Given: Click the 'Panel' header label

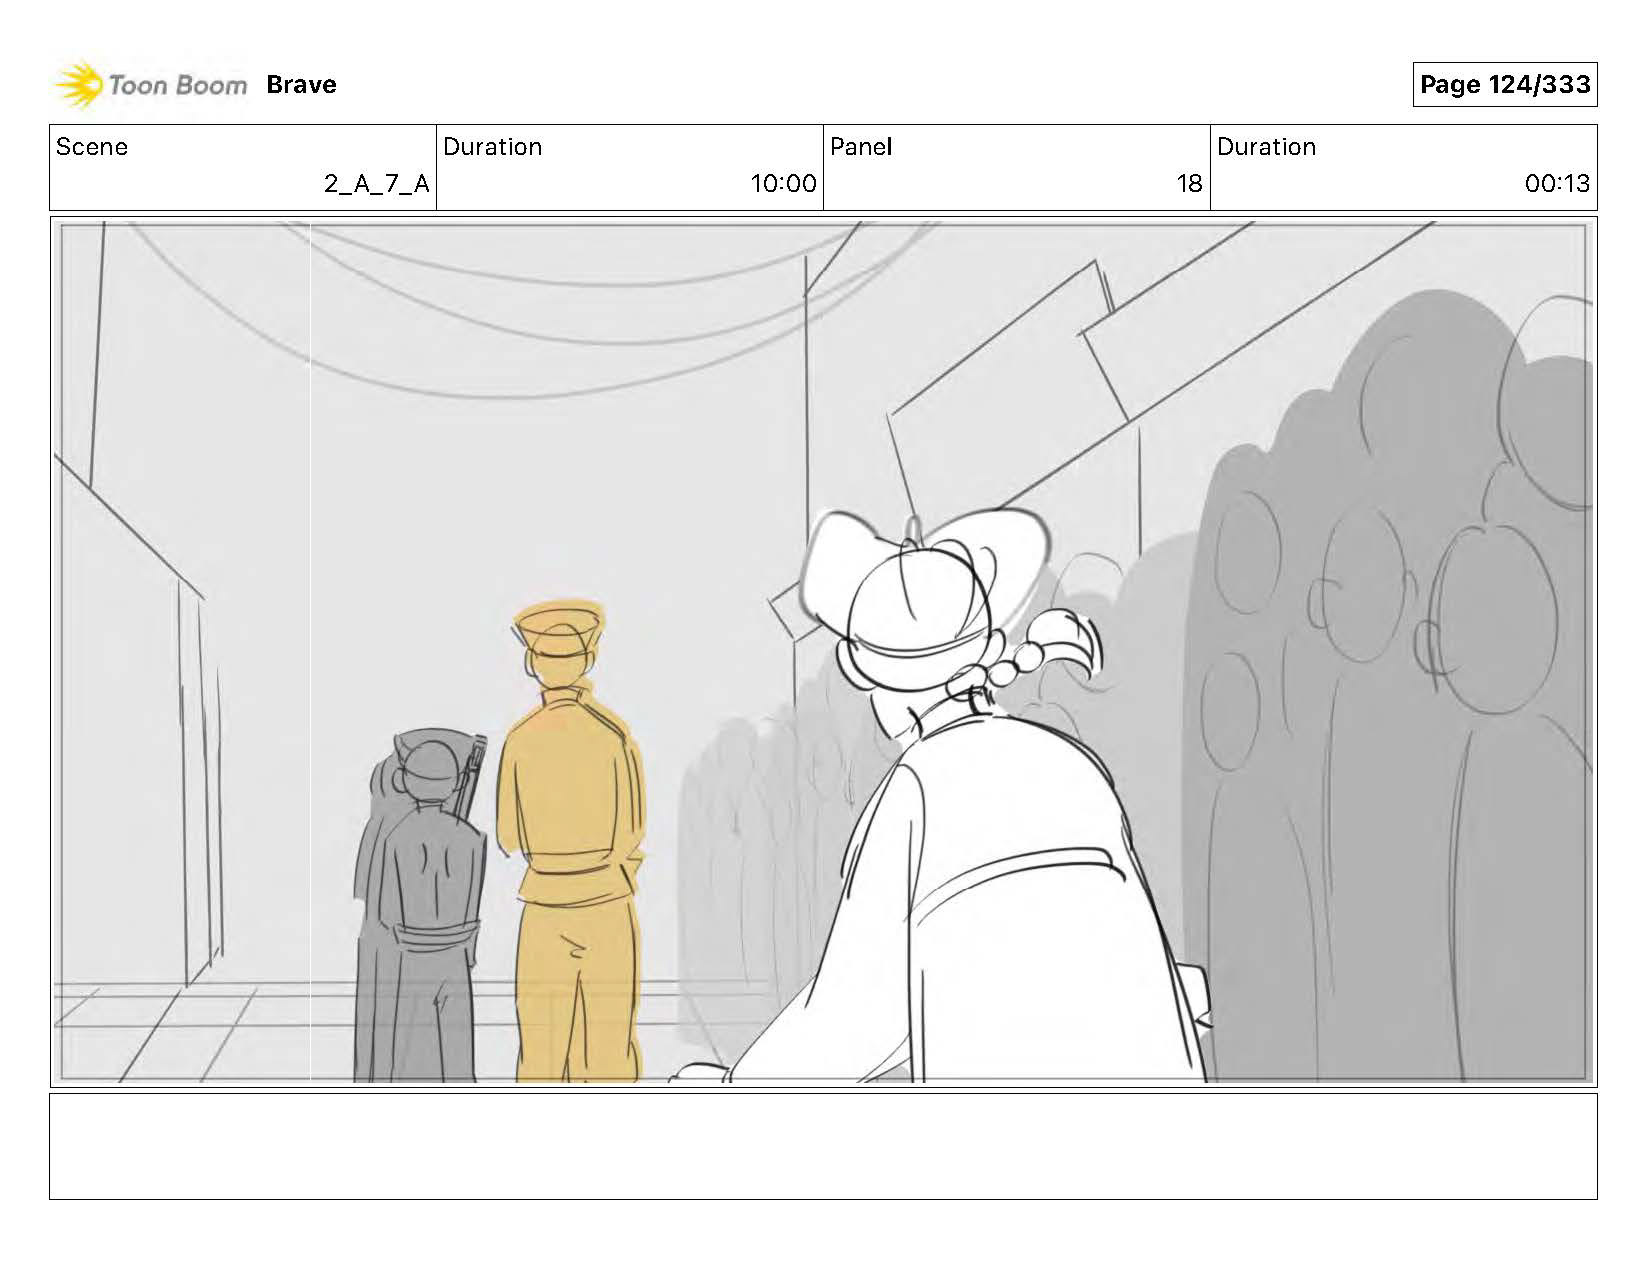Looking at the screenshot, I should point(860,147).
